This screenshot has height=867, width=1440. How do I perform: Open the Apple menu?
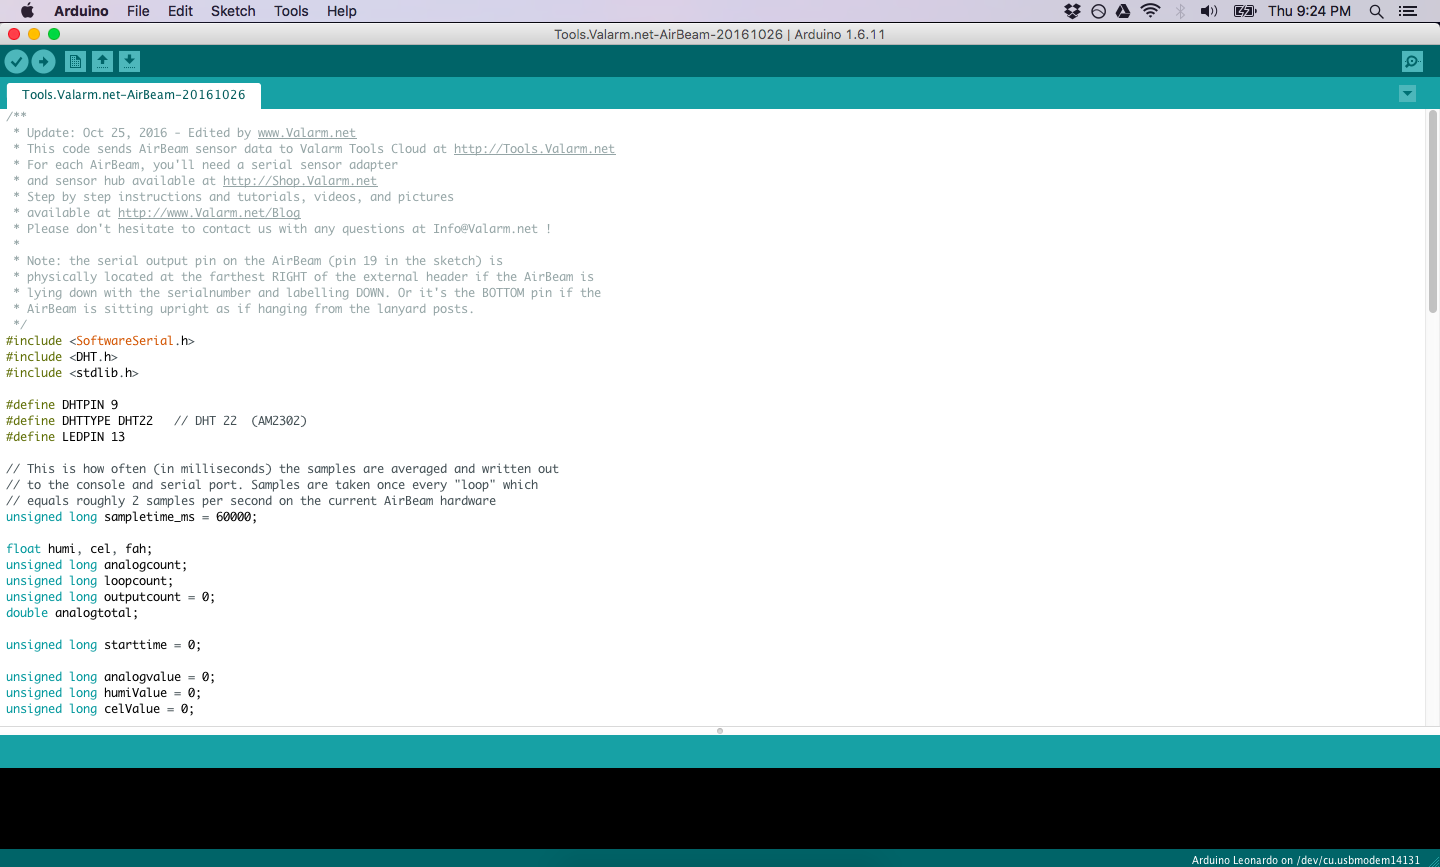(x=27, y=11)
